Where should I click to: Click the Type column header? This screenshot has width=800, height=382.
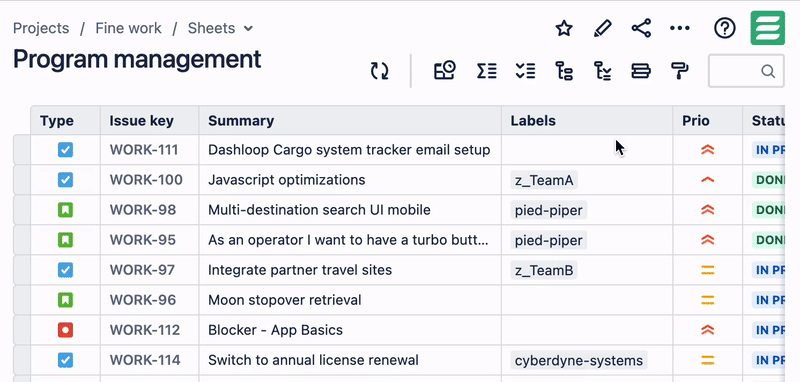(x=65, y=120)
